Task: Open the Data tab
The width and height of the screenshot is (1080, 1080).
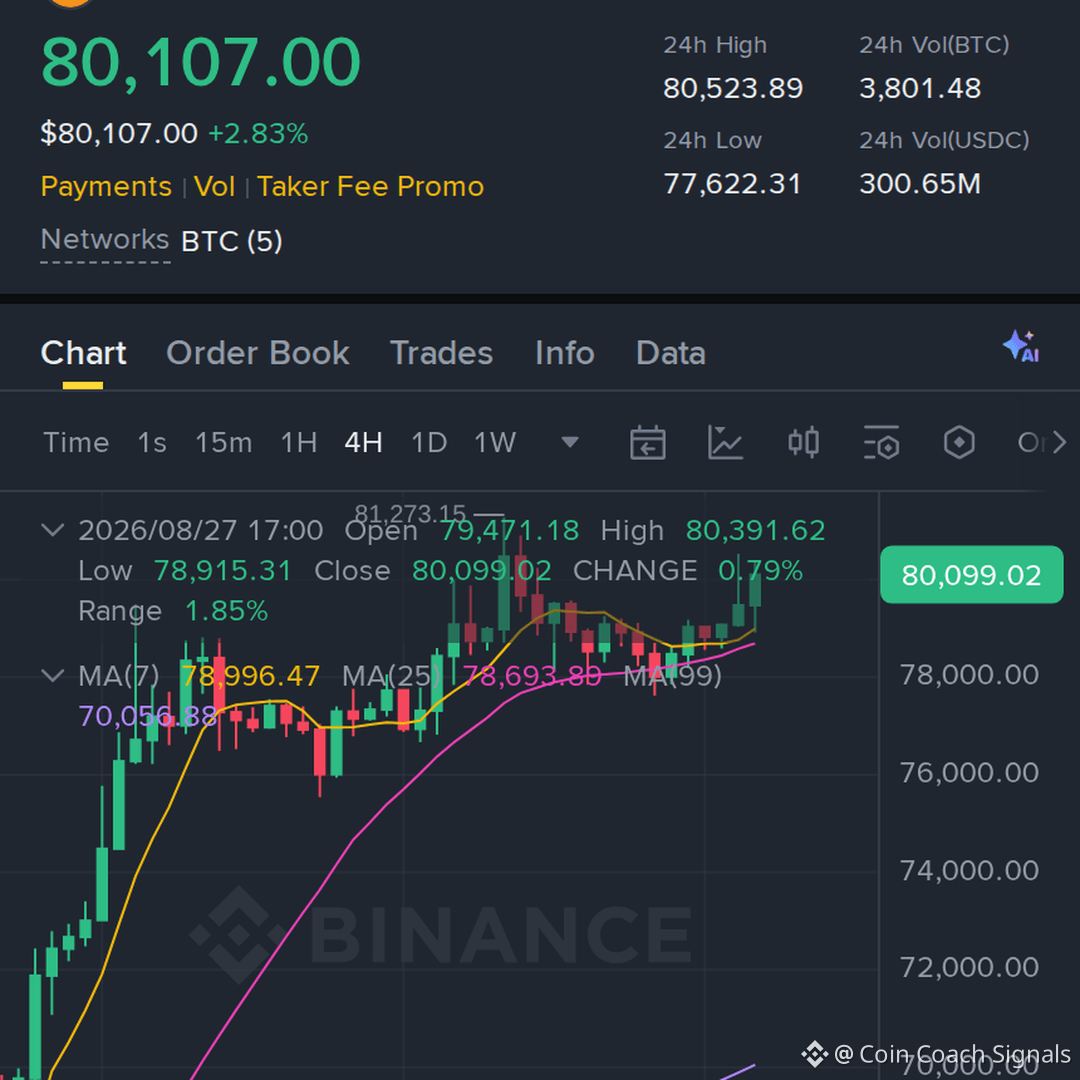Action: click(x=671, y=353)
